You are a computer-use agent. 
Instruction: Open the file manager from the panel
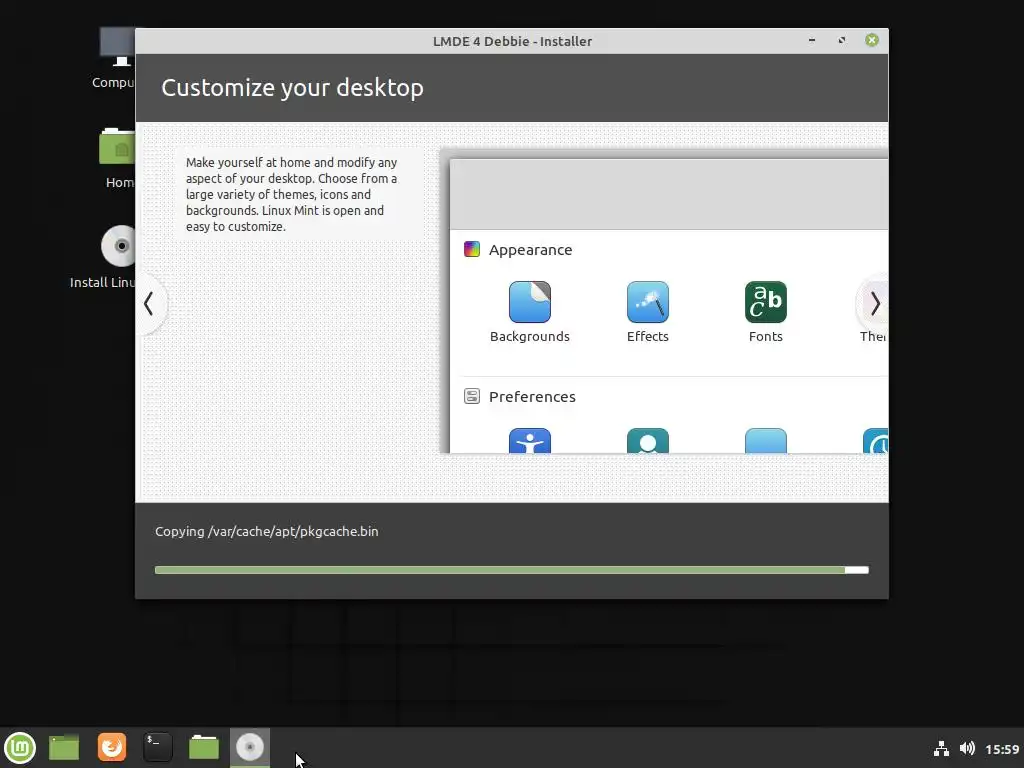(x=204, y=747)
